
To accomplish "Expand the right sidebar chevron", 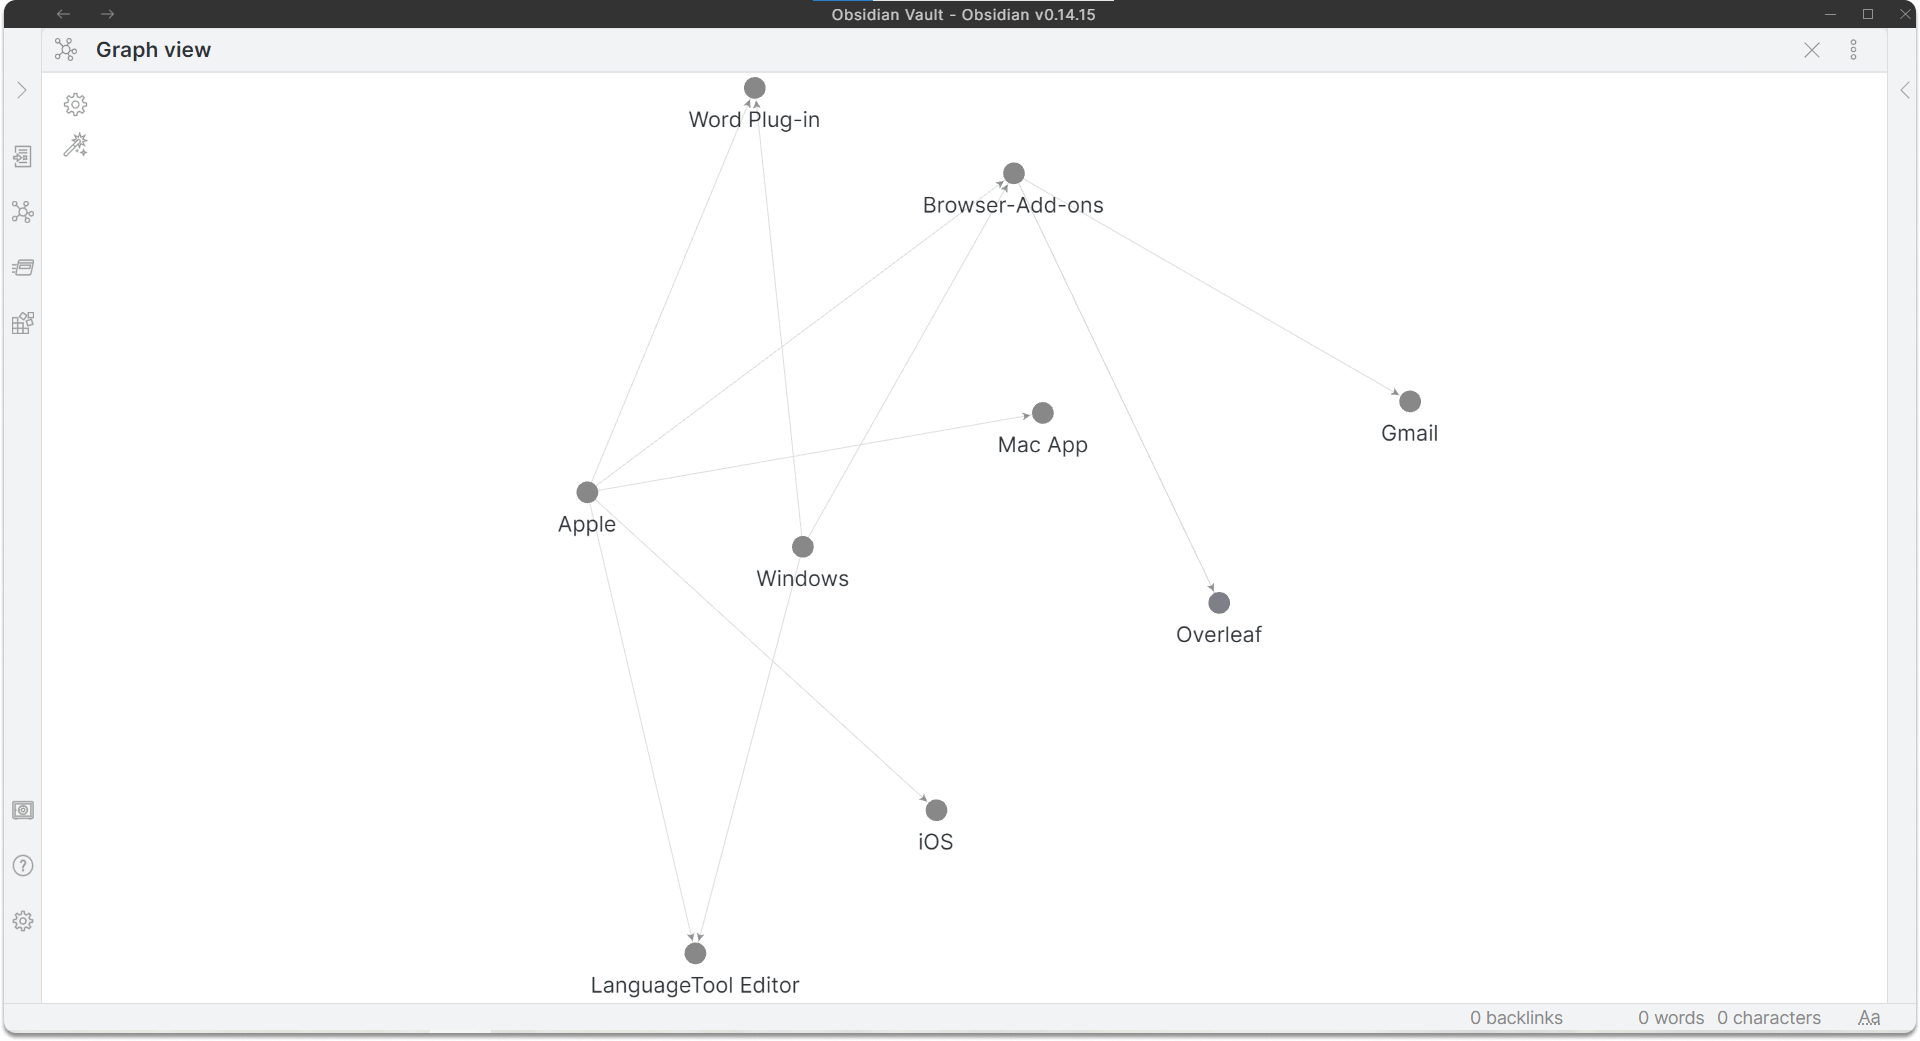I will coord(1905,90).
